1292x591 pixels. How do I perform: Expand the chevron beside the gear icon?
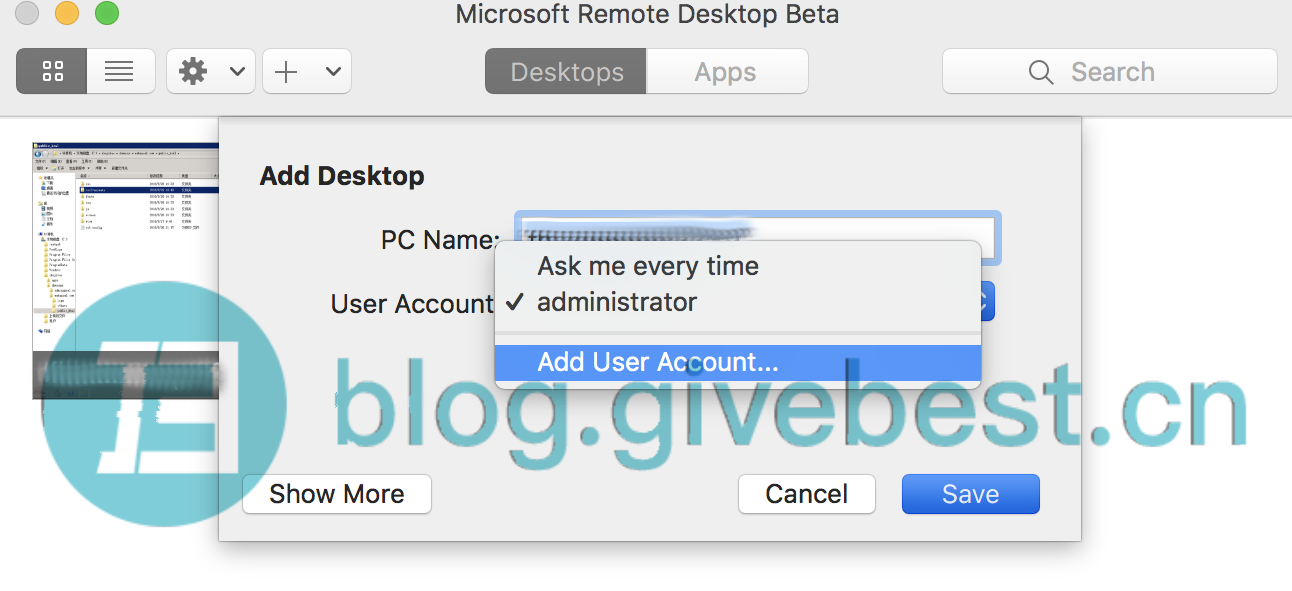pyautogui.click(x=237, y=71)
